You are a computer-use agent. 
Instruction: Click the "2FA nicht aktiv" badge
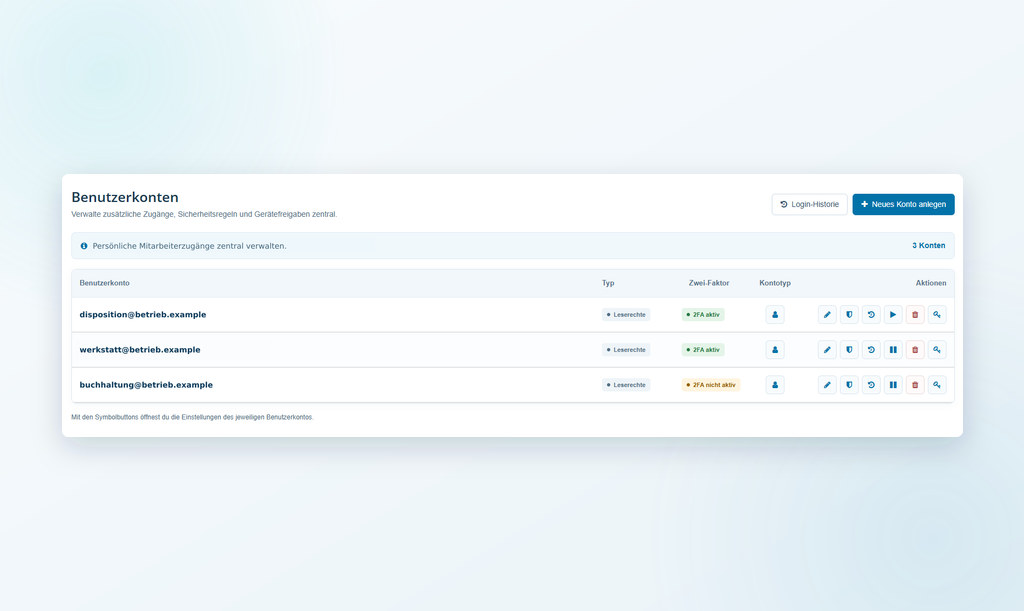point(711,385)
